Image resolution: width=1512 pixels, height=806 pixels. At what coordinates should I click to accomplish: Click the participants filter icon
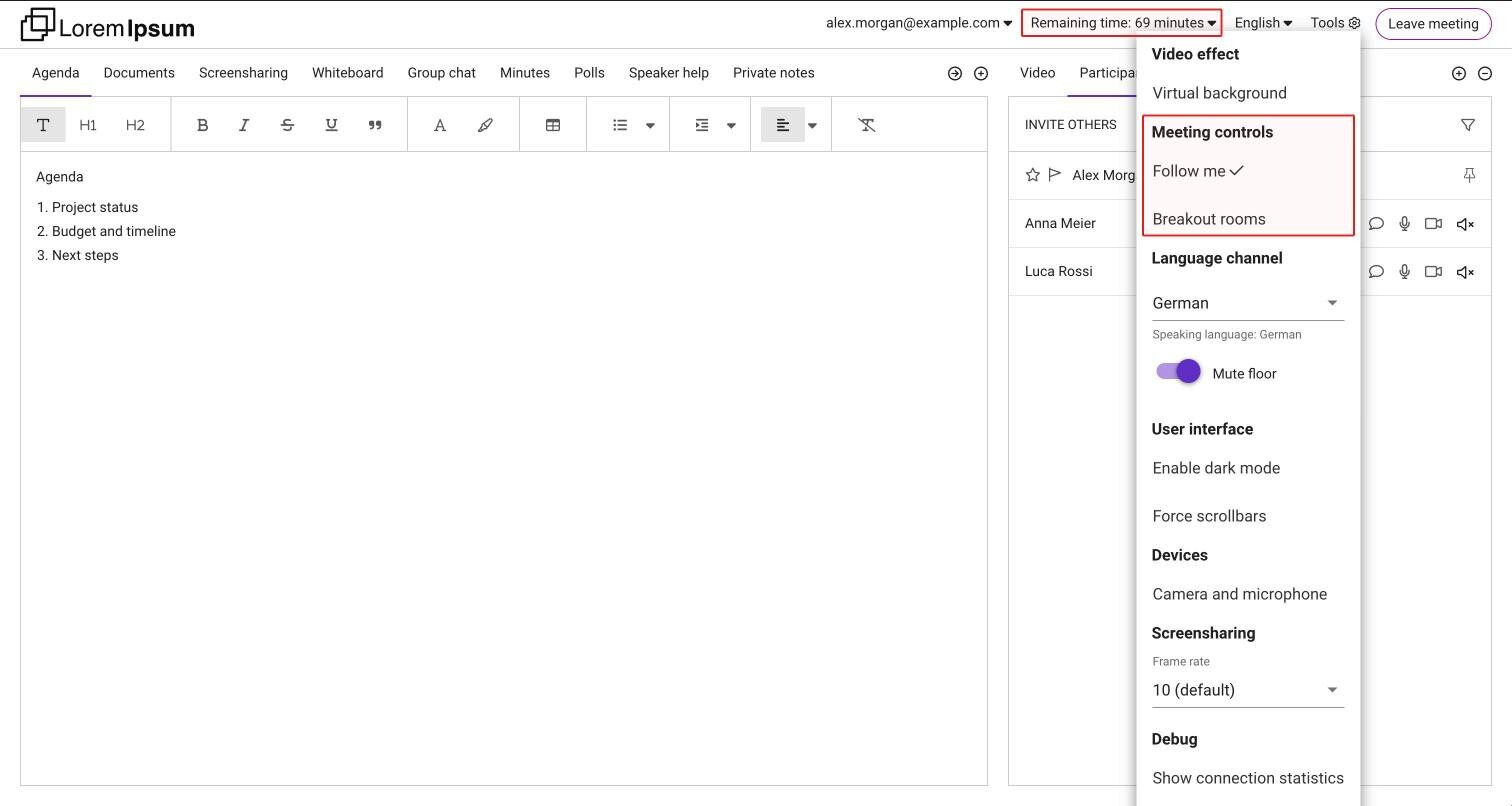click(1468, 125)
